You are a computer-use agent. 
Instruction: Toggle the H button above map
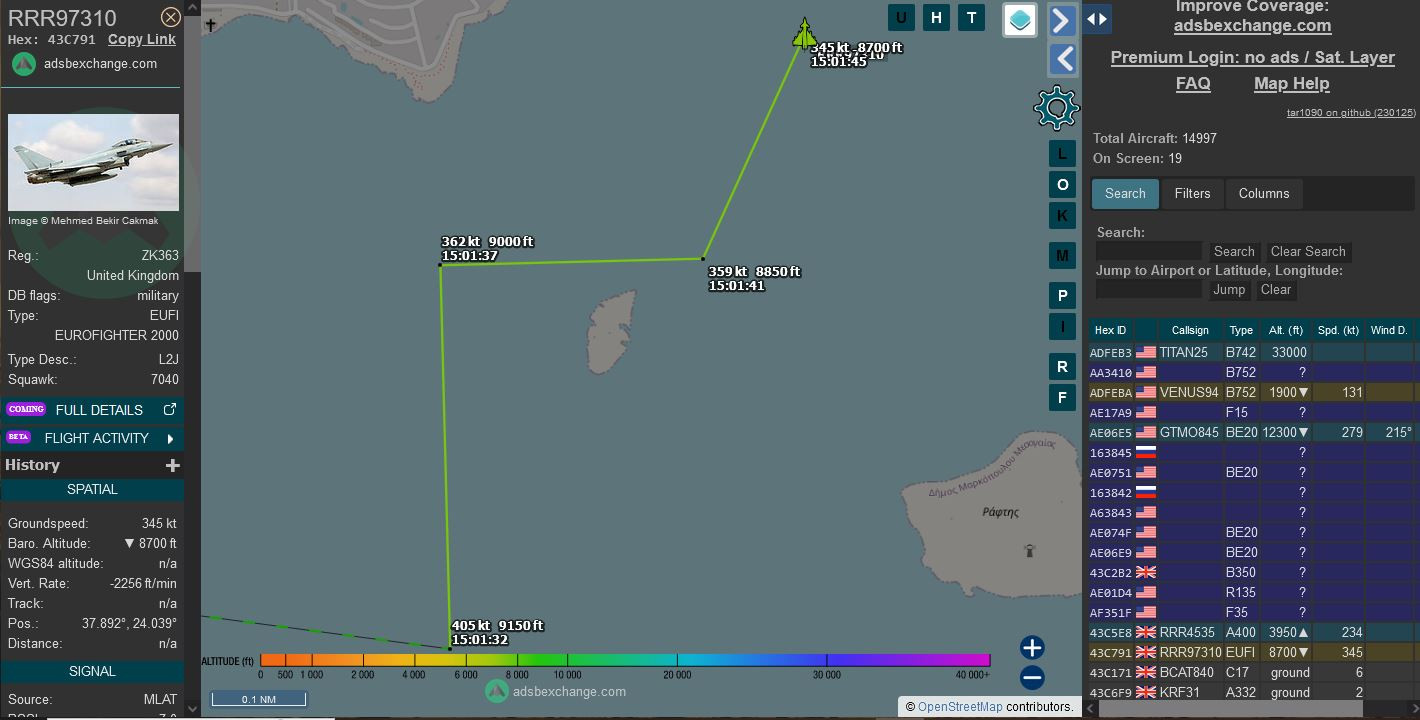[936, 17]
